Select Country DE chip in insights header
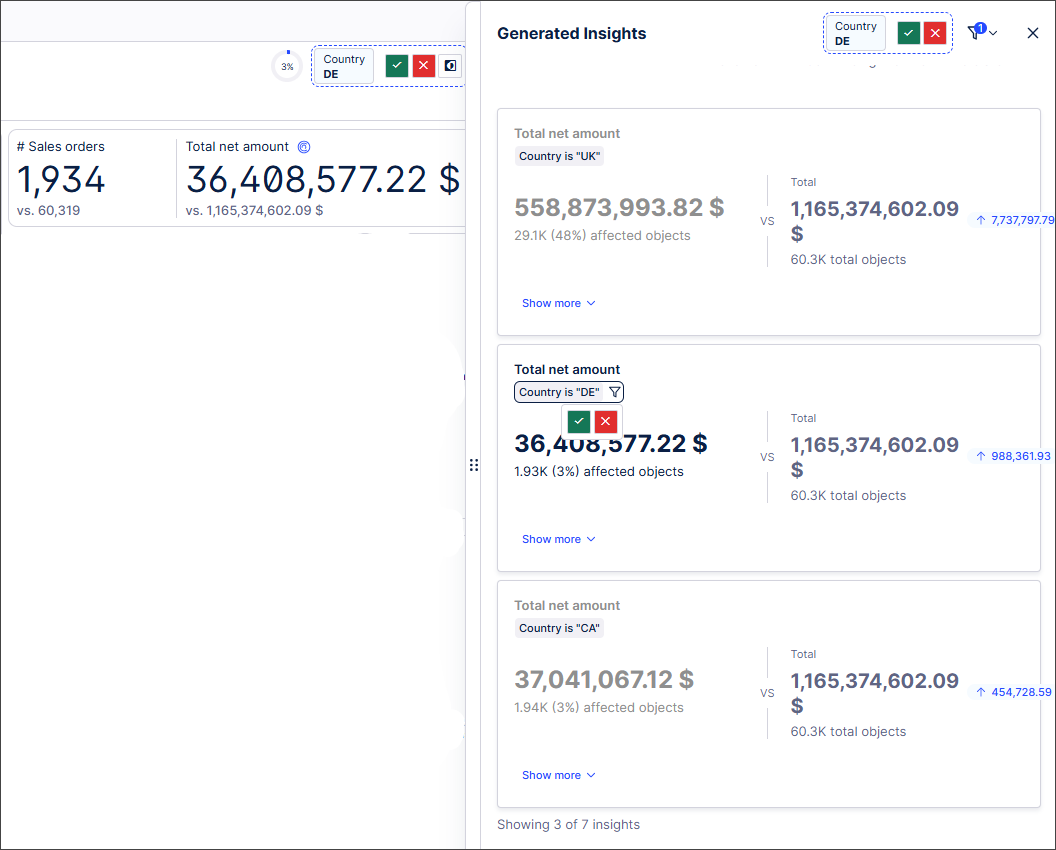The height and width of the screenshot is (850, 1056). tap(856, 33)
